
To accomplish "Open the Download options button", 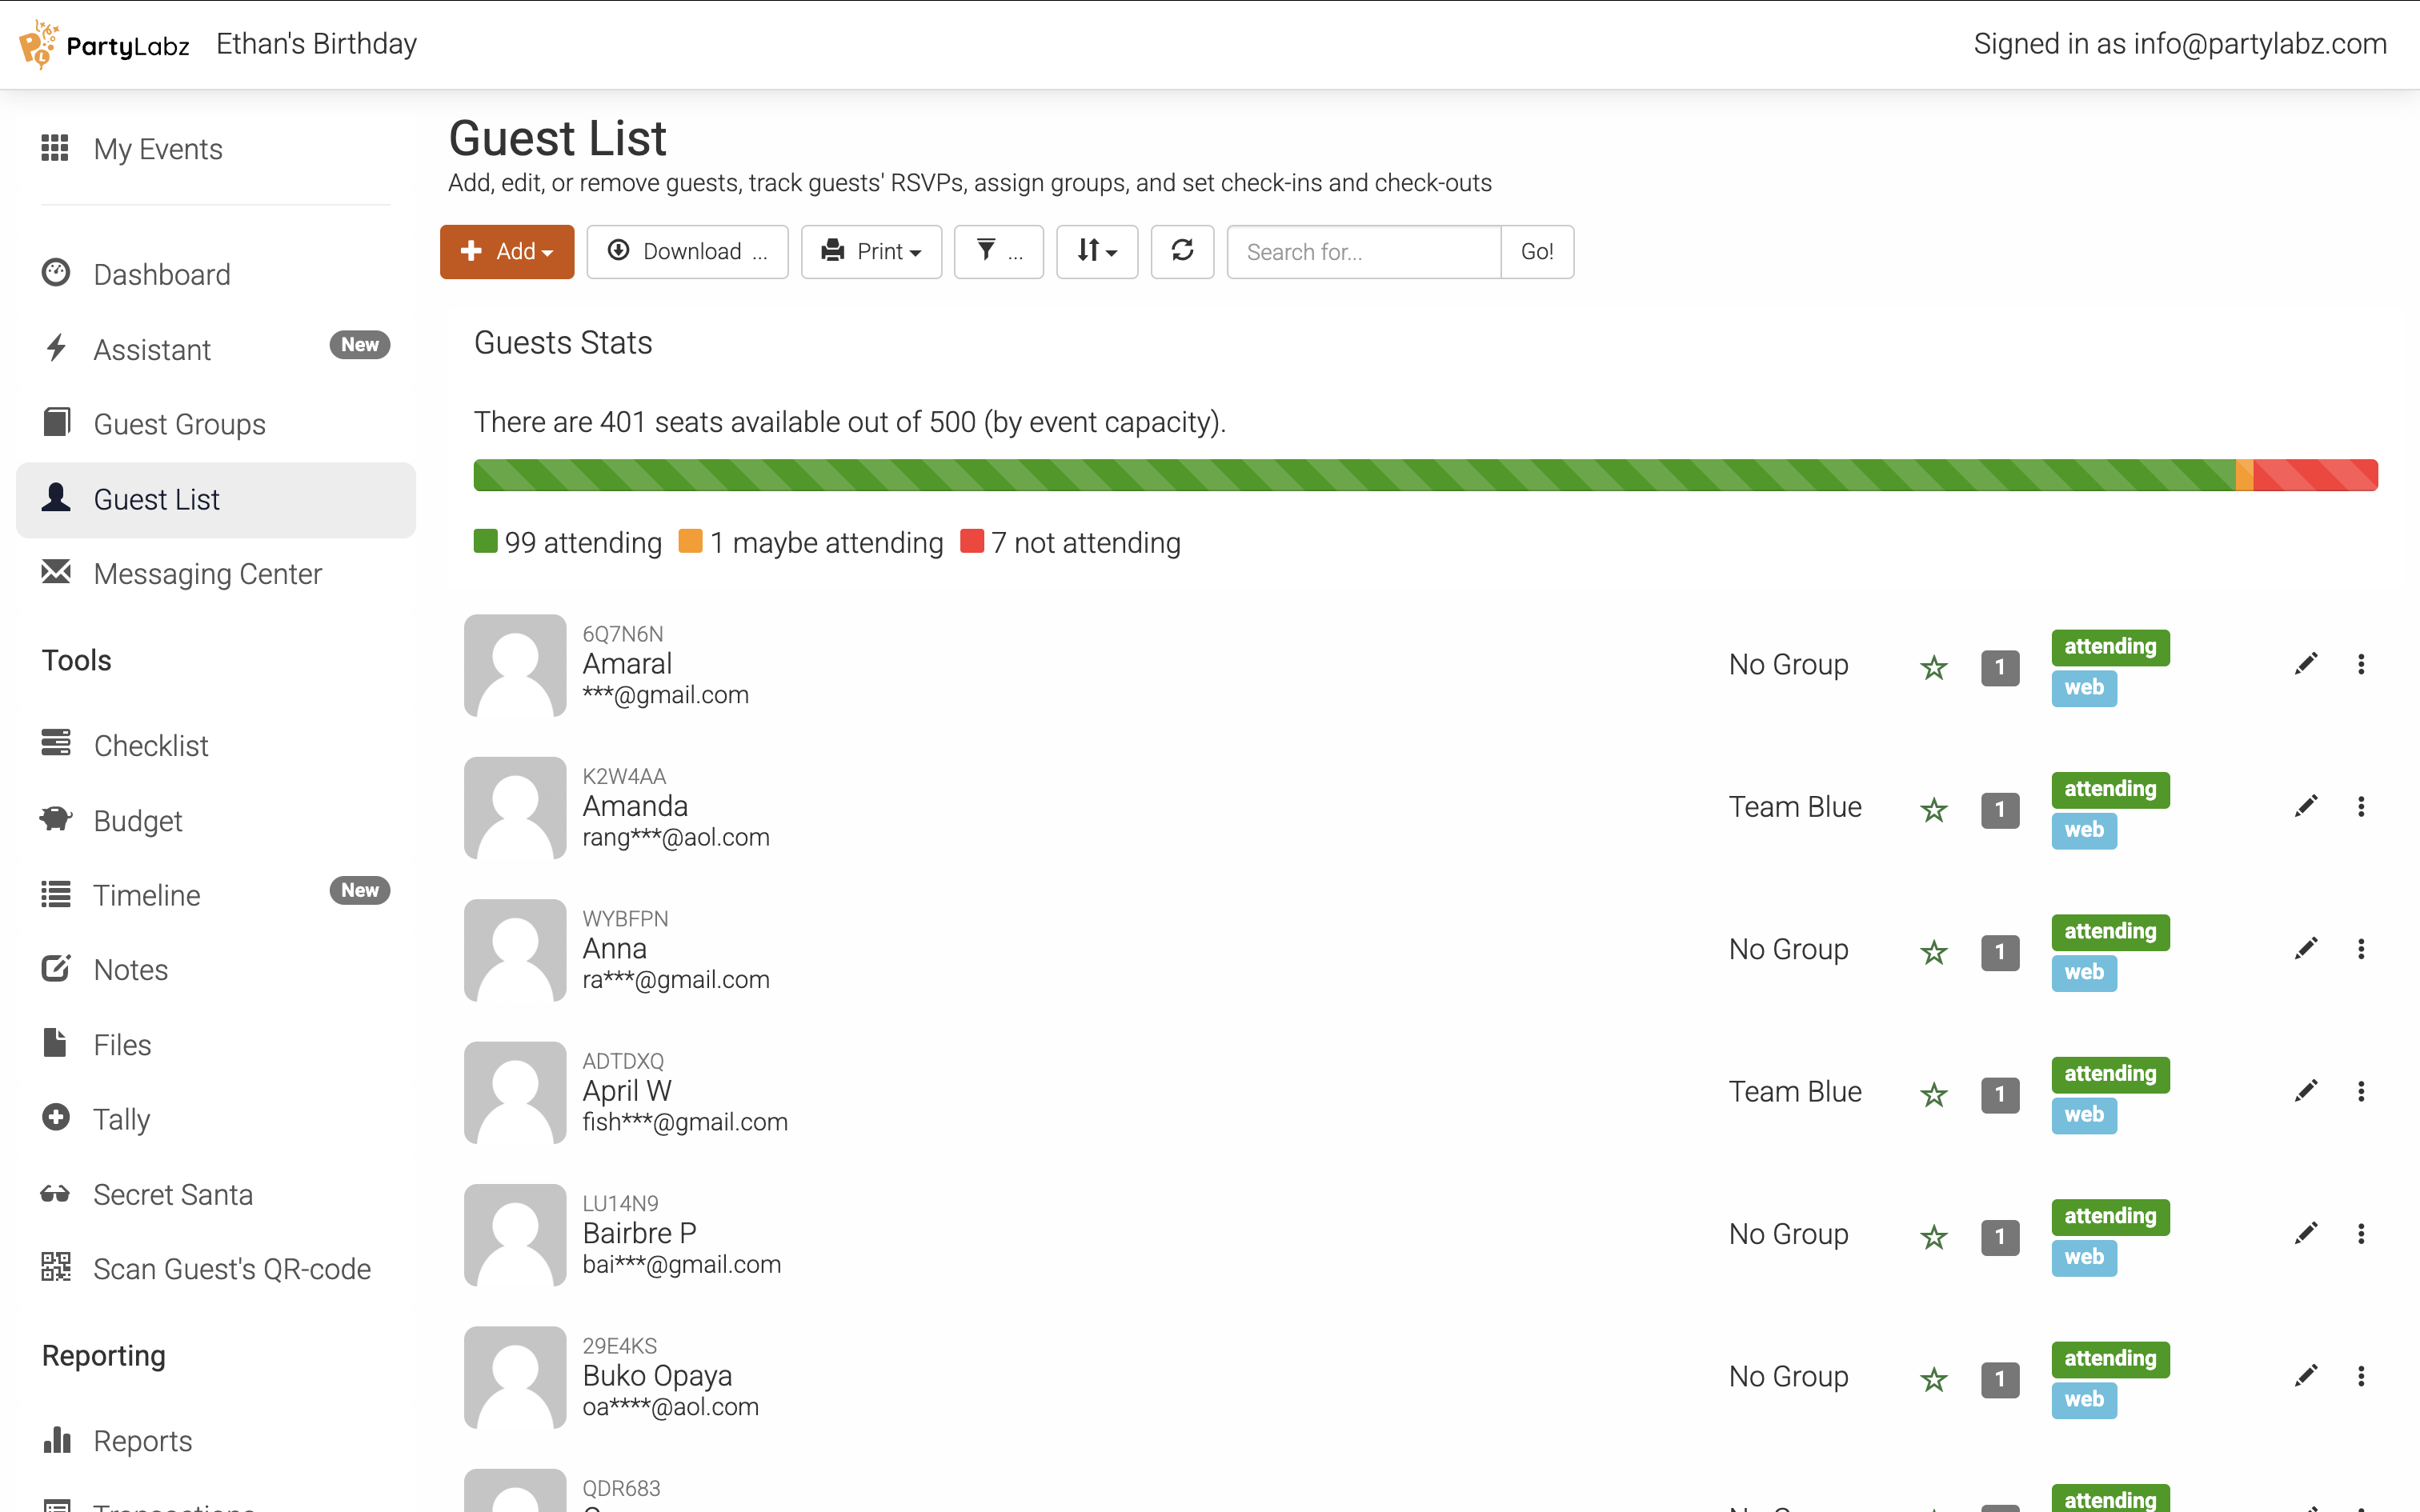I will 687,251.
